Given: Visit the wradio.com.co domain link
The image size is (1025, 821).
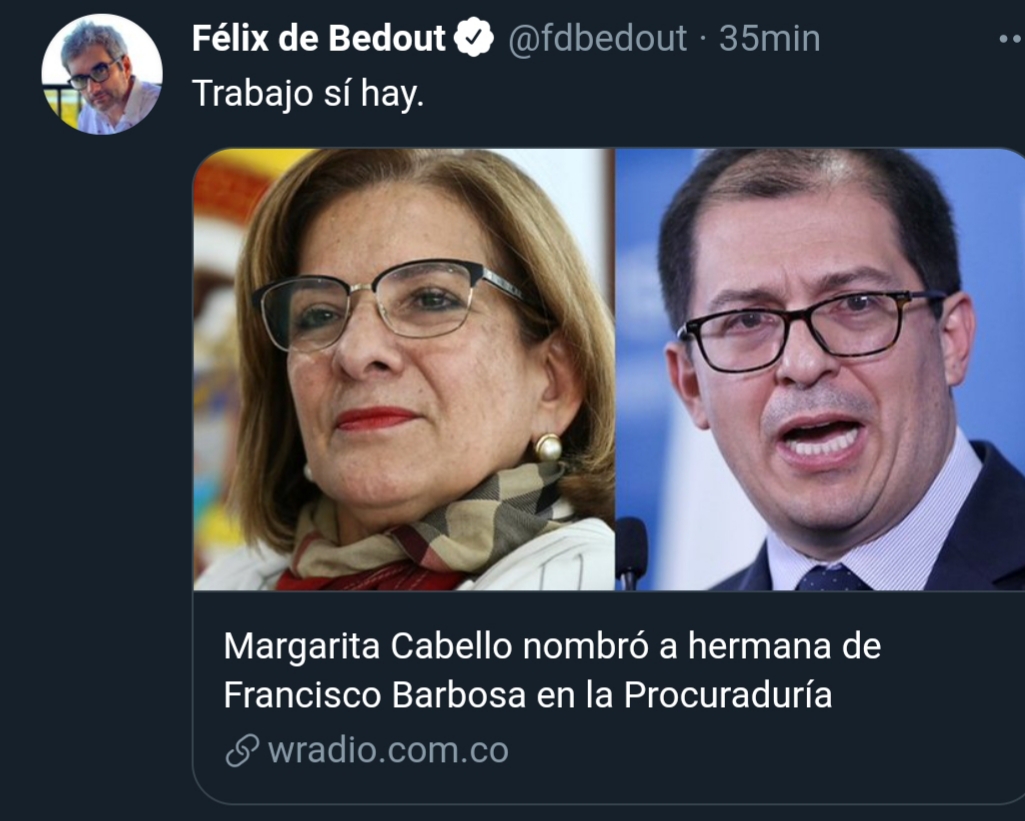Looking at the screenshot, I should coord(388,750).
